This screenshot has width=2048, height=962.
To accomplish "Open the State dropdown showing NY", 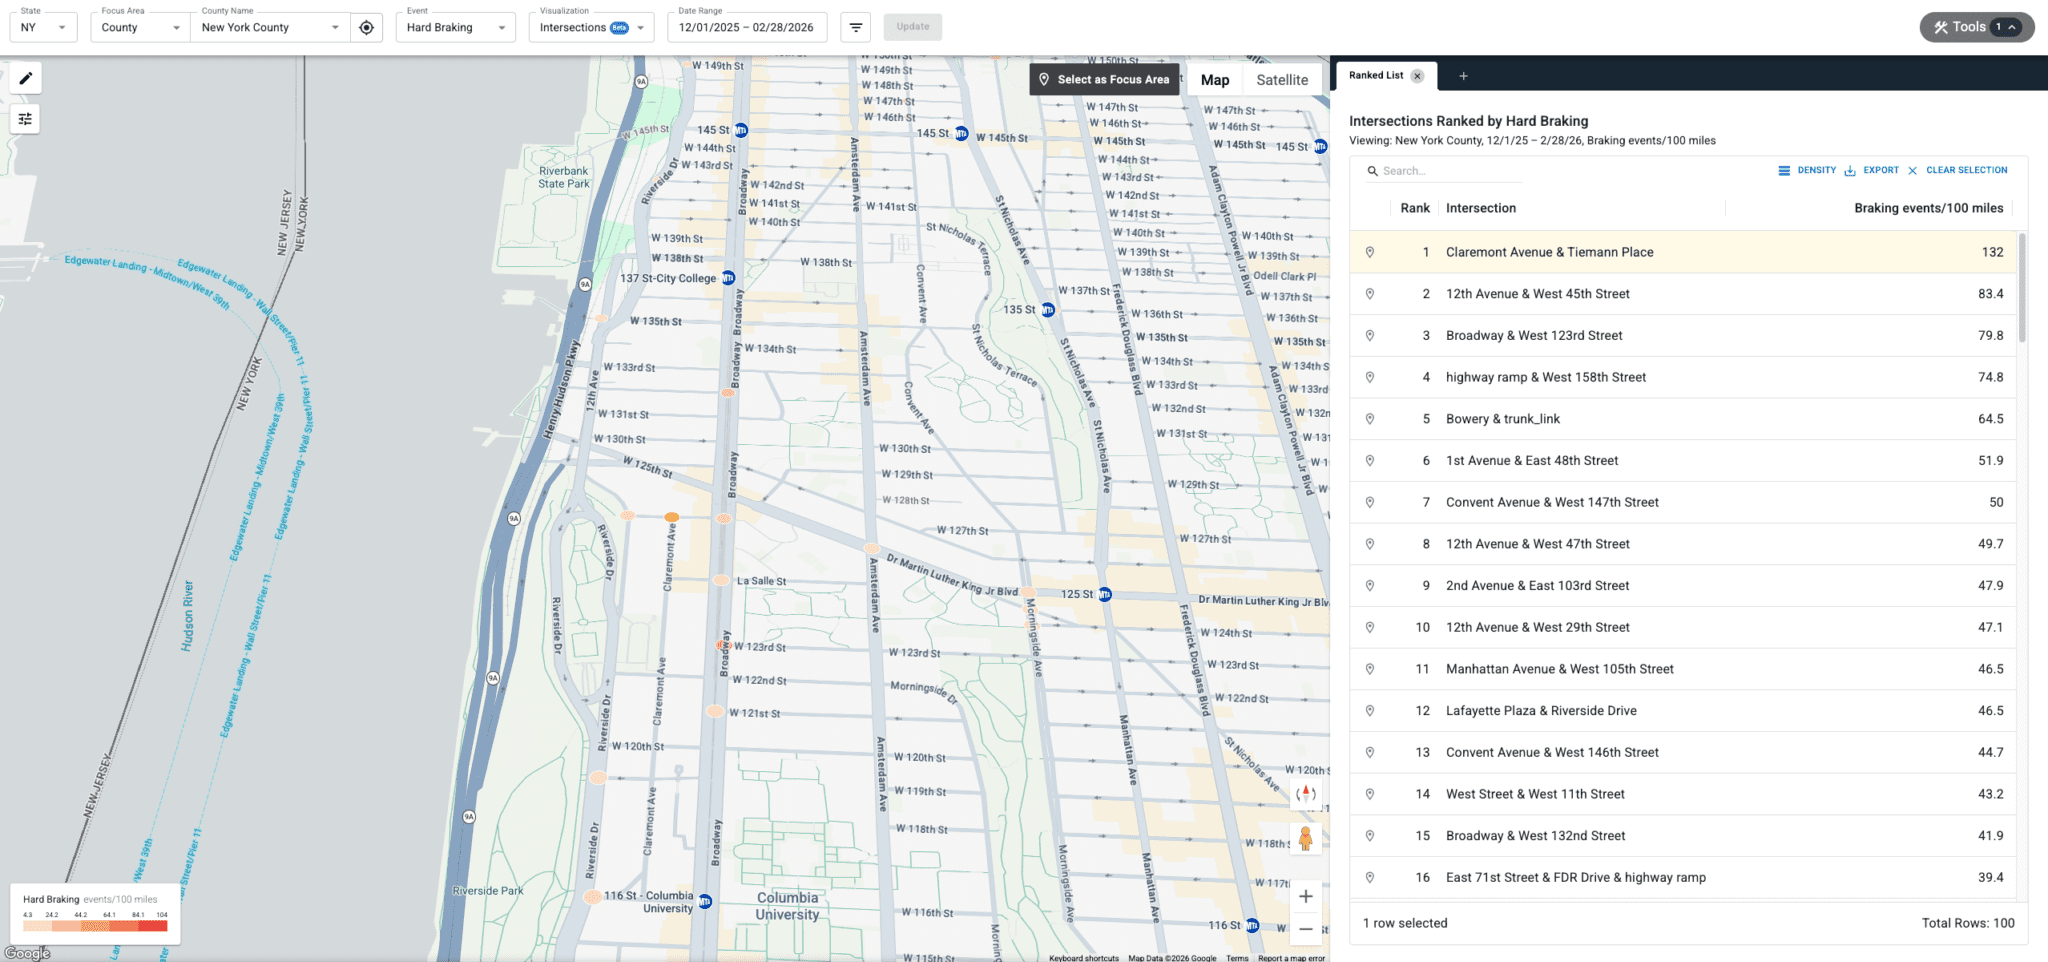I will (43, 28).
